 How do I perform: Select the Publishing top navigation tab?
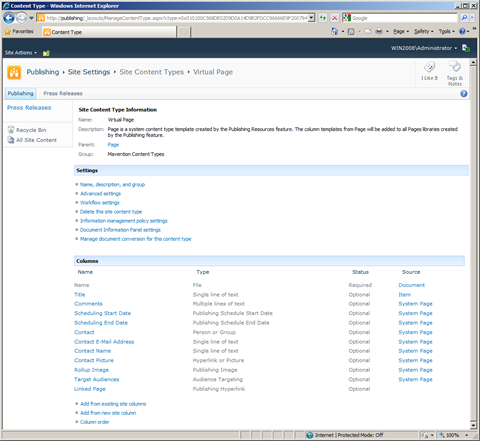(x=20, y=93)
